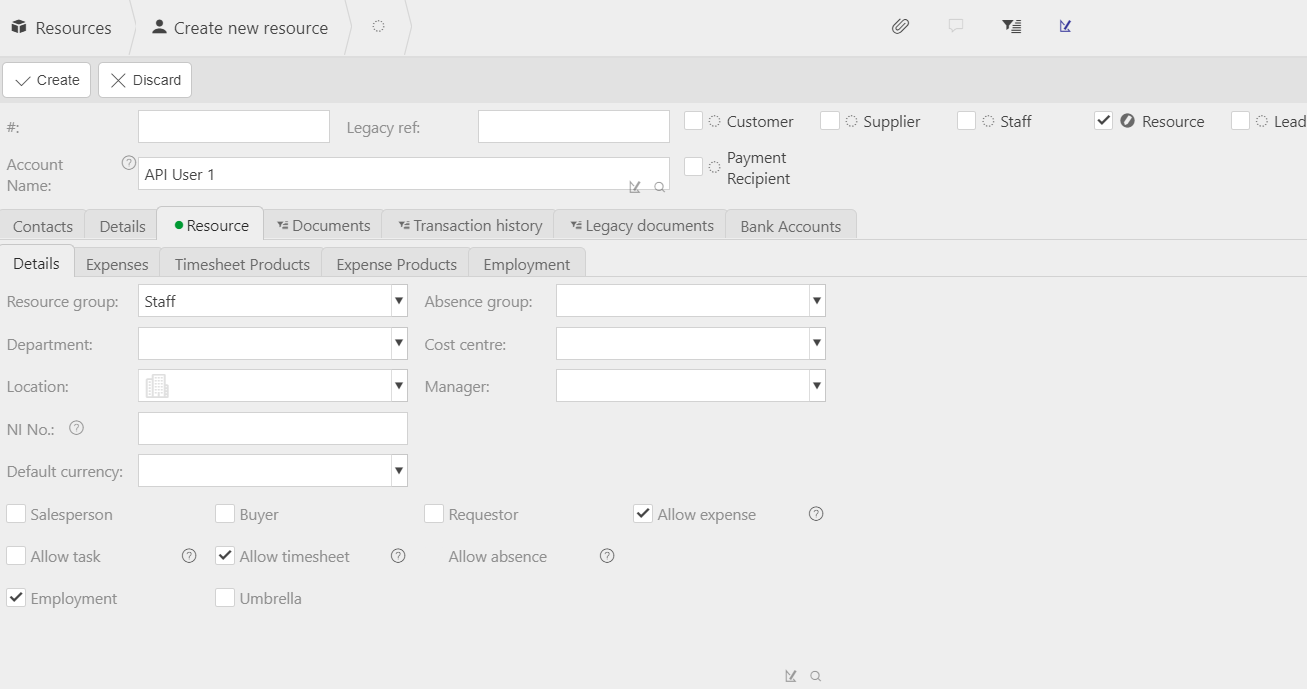
Task: Tick the Customer checkbox
Action: pyautogui.click(x=694, y=121)
